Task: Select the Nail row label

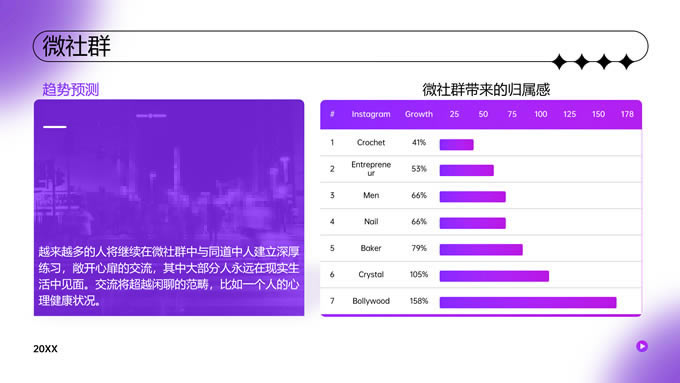Action: (371, 222)
